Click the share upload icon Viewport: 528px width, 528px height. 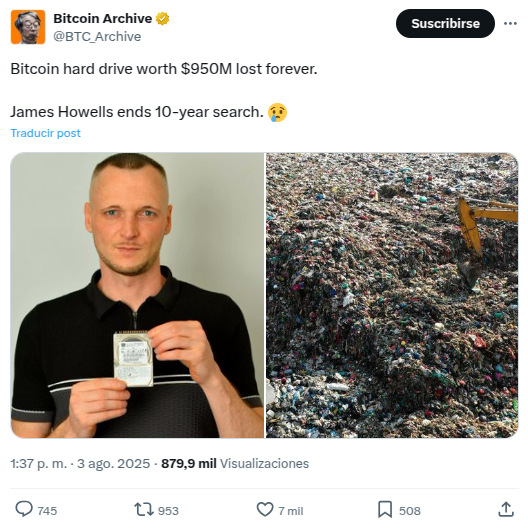[x=505, y=509]
